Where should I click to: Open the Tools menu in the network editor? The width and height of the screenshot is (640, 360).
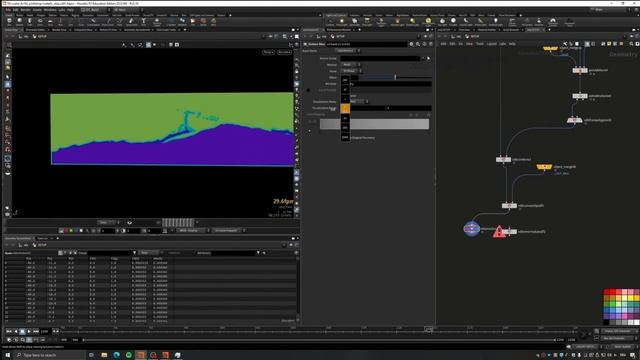[480, 44]
